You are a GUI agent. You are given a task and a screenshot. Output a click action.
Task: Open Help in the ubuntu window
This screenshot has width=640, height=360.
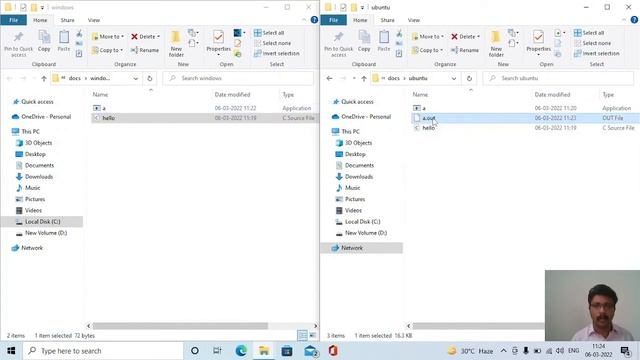point(634,20)
